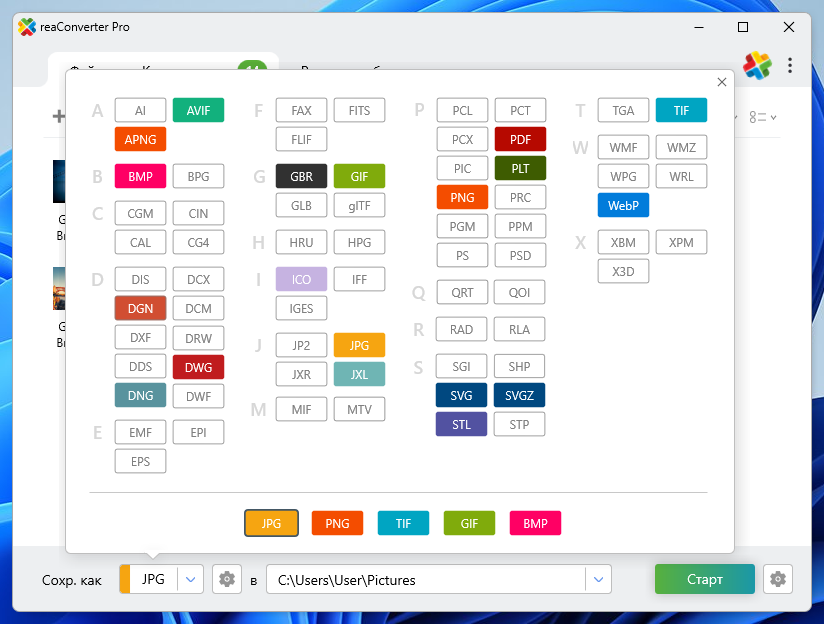Pick the STL format button

[x=461, y=424]
